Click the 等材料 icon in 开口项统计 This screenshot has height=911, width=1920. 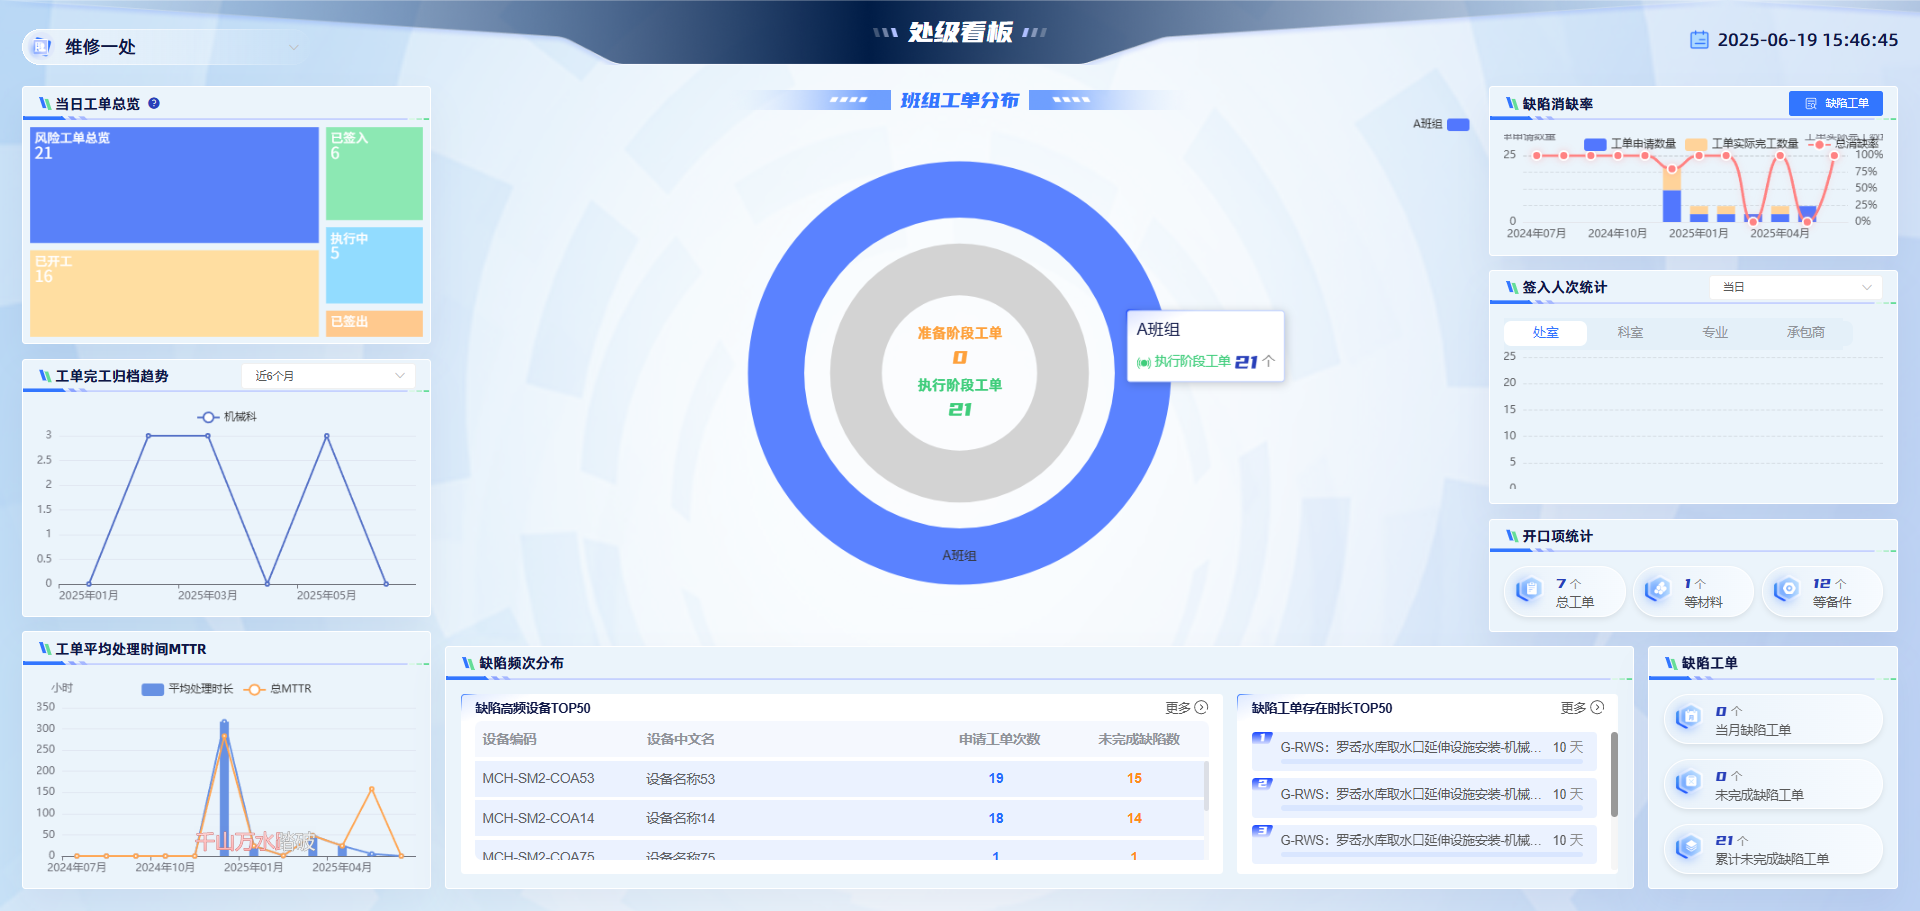tap(1657, 591)
